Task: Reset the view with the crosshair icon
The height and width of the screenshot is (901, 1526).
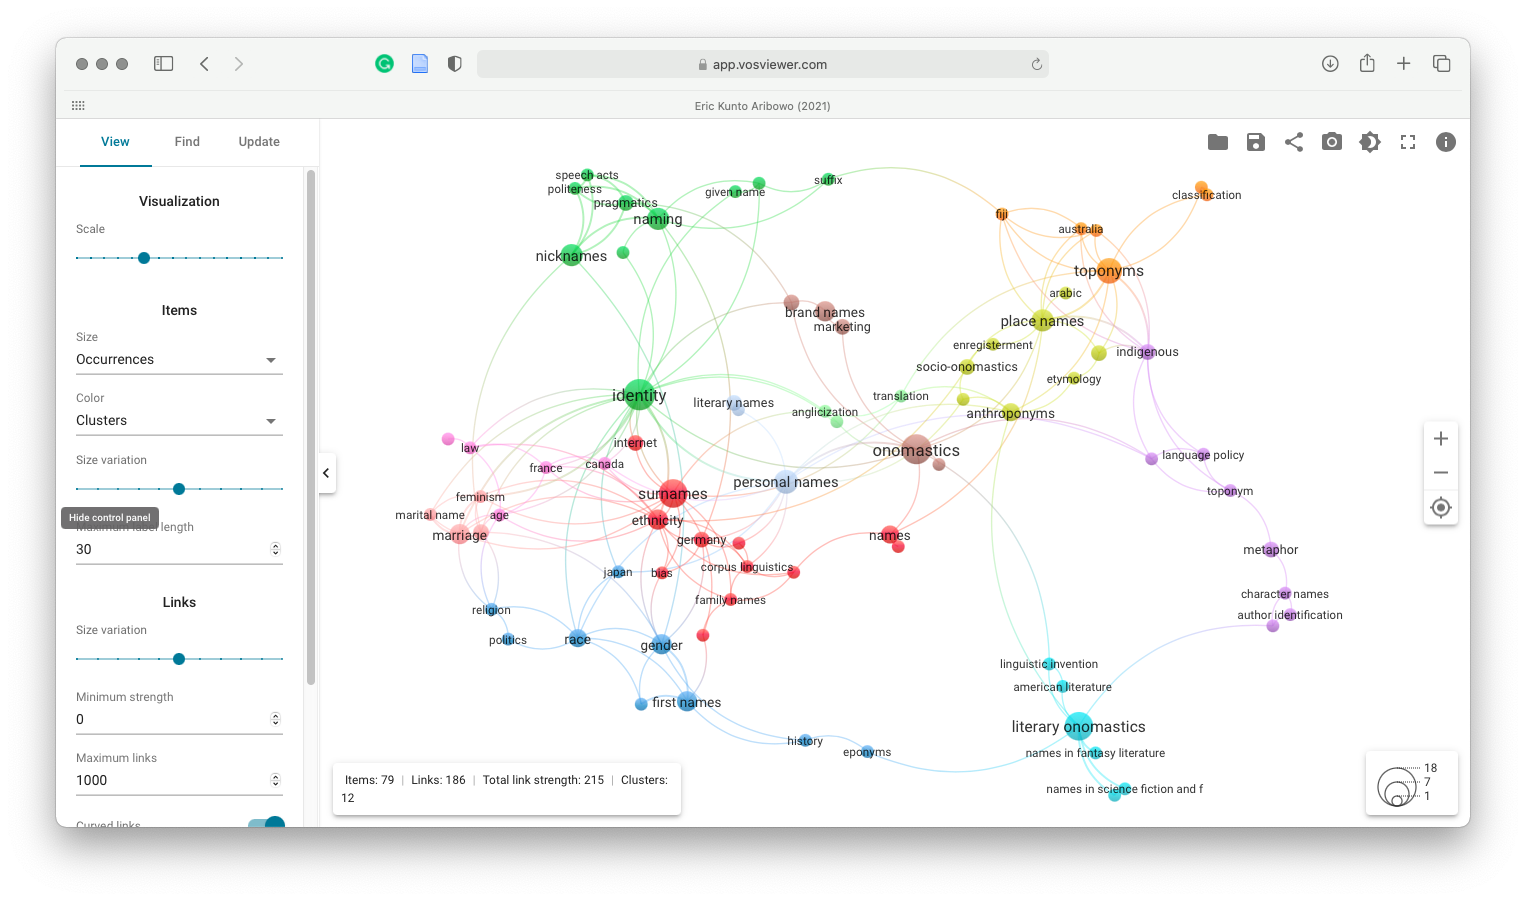Action: [x=1441, y=507]
